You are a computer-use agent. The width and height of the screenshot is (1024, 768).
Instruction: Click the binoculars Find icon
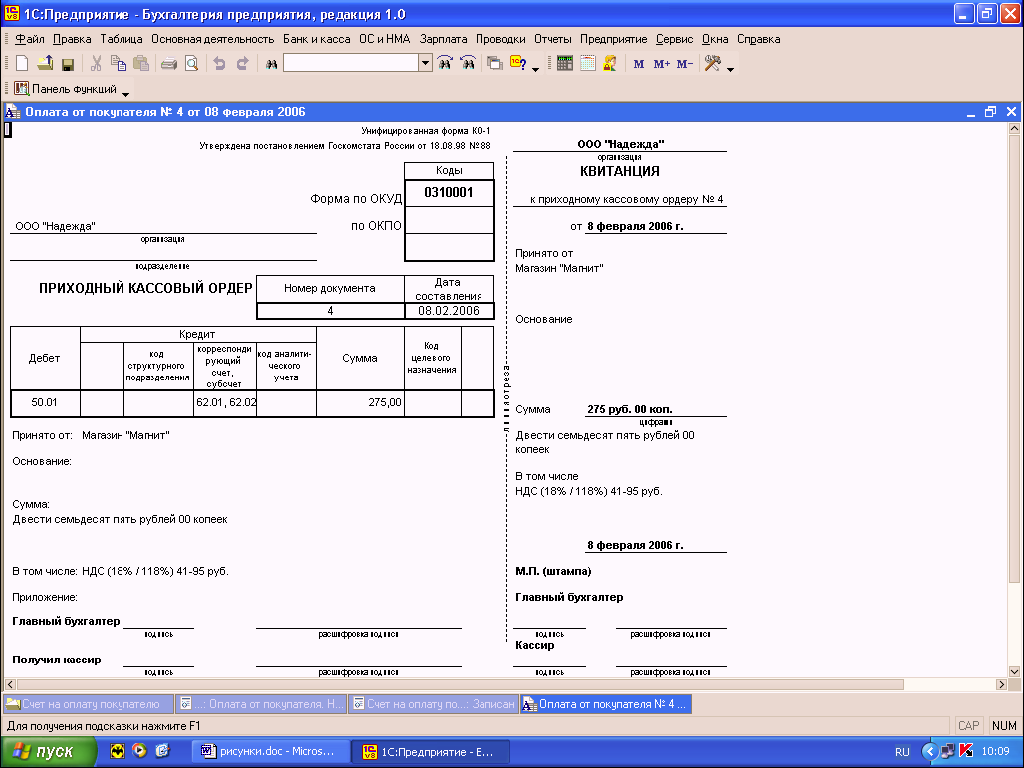tap(270, 63)
